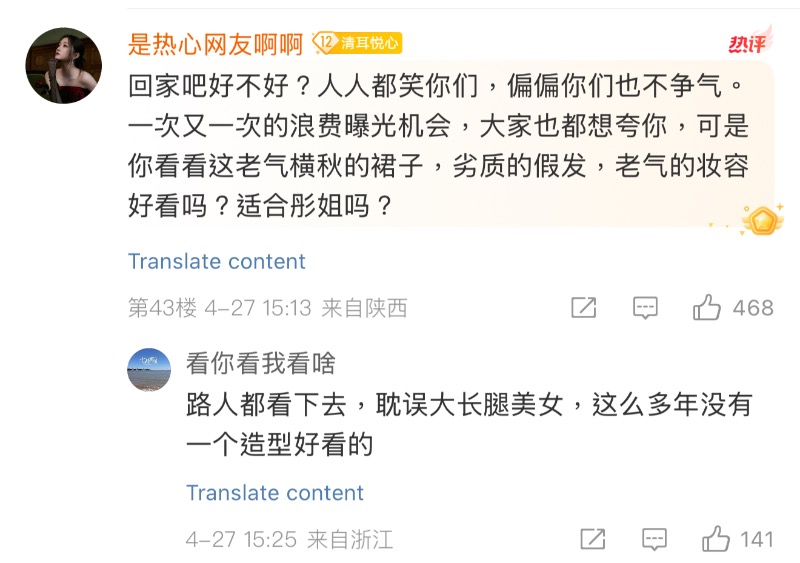Image resolution: width=800 pixels, height=563 pixels.
Task: Open the reply text starting with 路人都看下去
Action: 469,424
